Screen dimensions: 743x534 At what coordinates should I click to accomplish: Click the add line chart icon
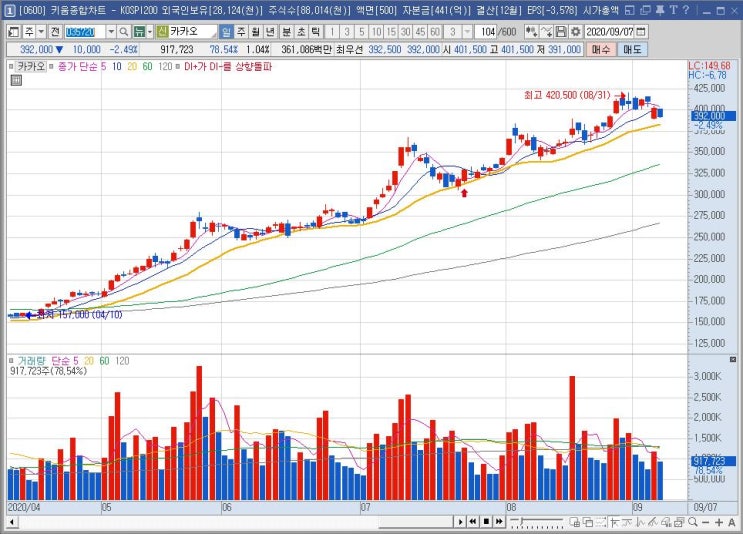[546, 32]
